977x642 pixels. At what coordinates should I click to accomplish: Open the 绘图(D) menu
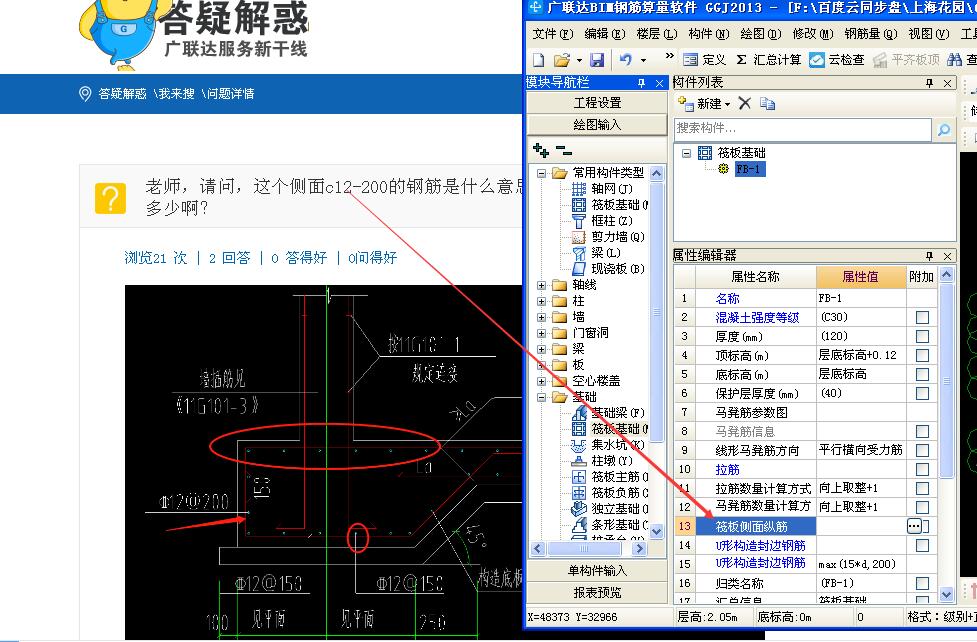click(x=760, y=34)
